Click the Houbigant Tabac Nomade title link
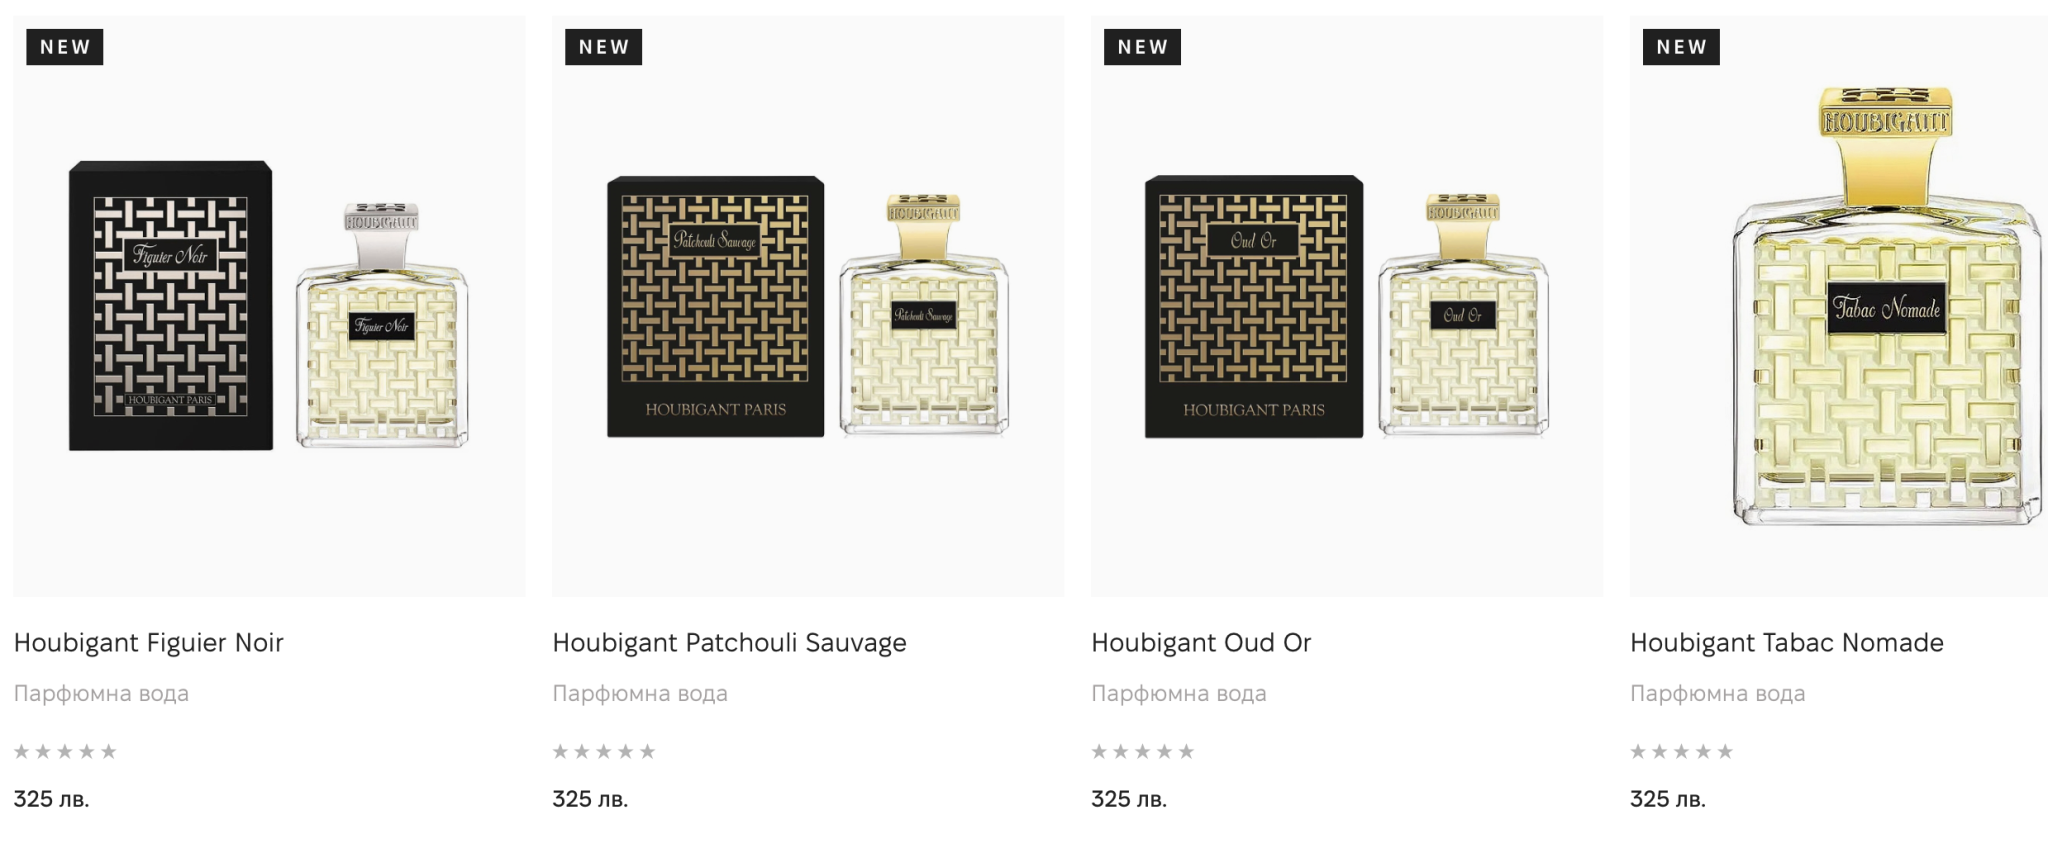 click(x=1786, y=642)
